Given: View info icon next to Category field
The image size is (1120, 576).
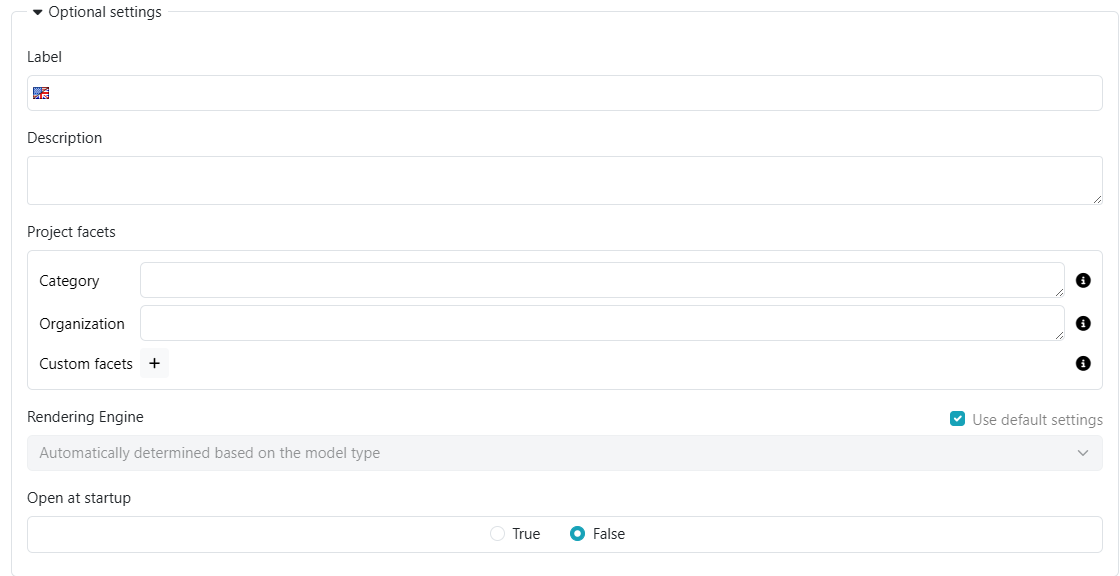Looking at the screenshot, I should [1081, 281].
